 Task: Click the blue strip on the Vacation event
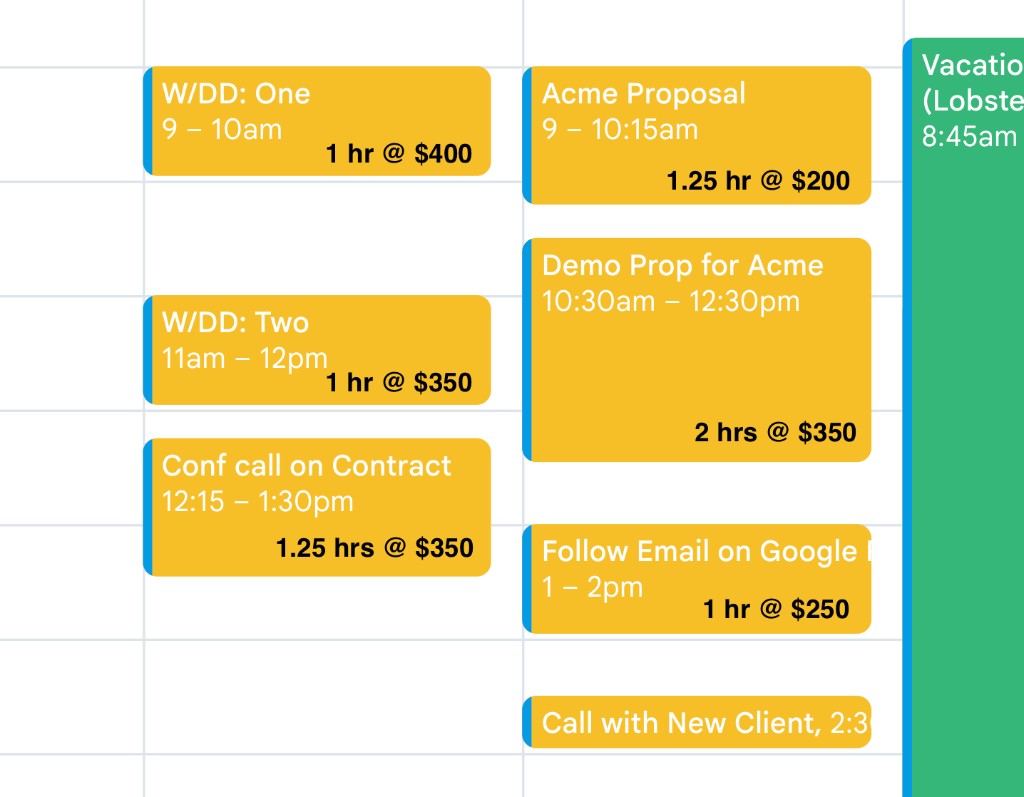click(x=906, y=400)
